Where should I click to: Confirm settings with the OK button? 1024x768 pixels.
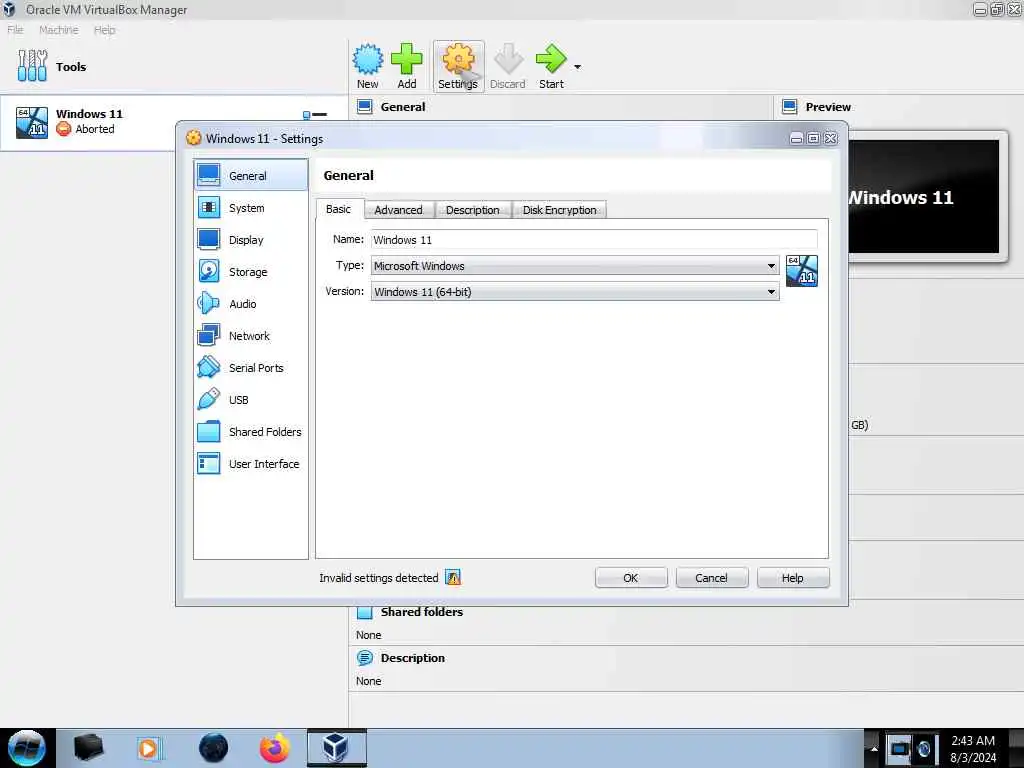631,578
